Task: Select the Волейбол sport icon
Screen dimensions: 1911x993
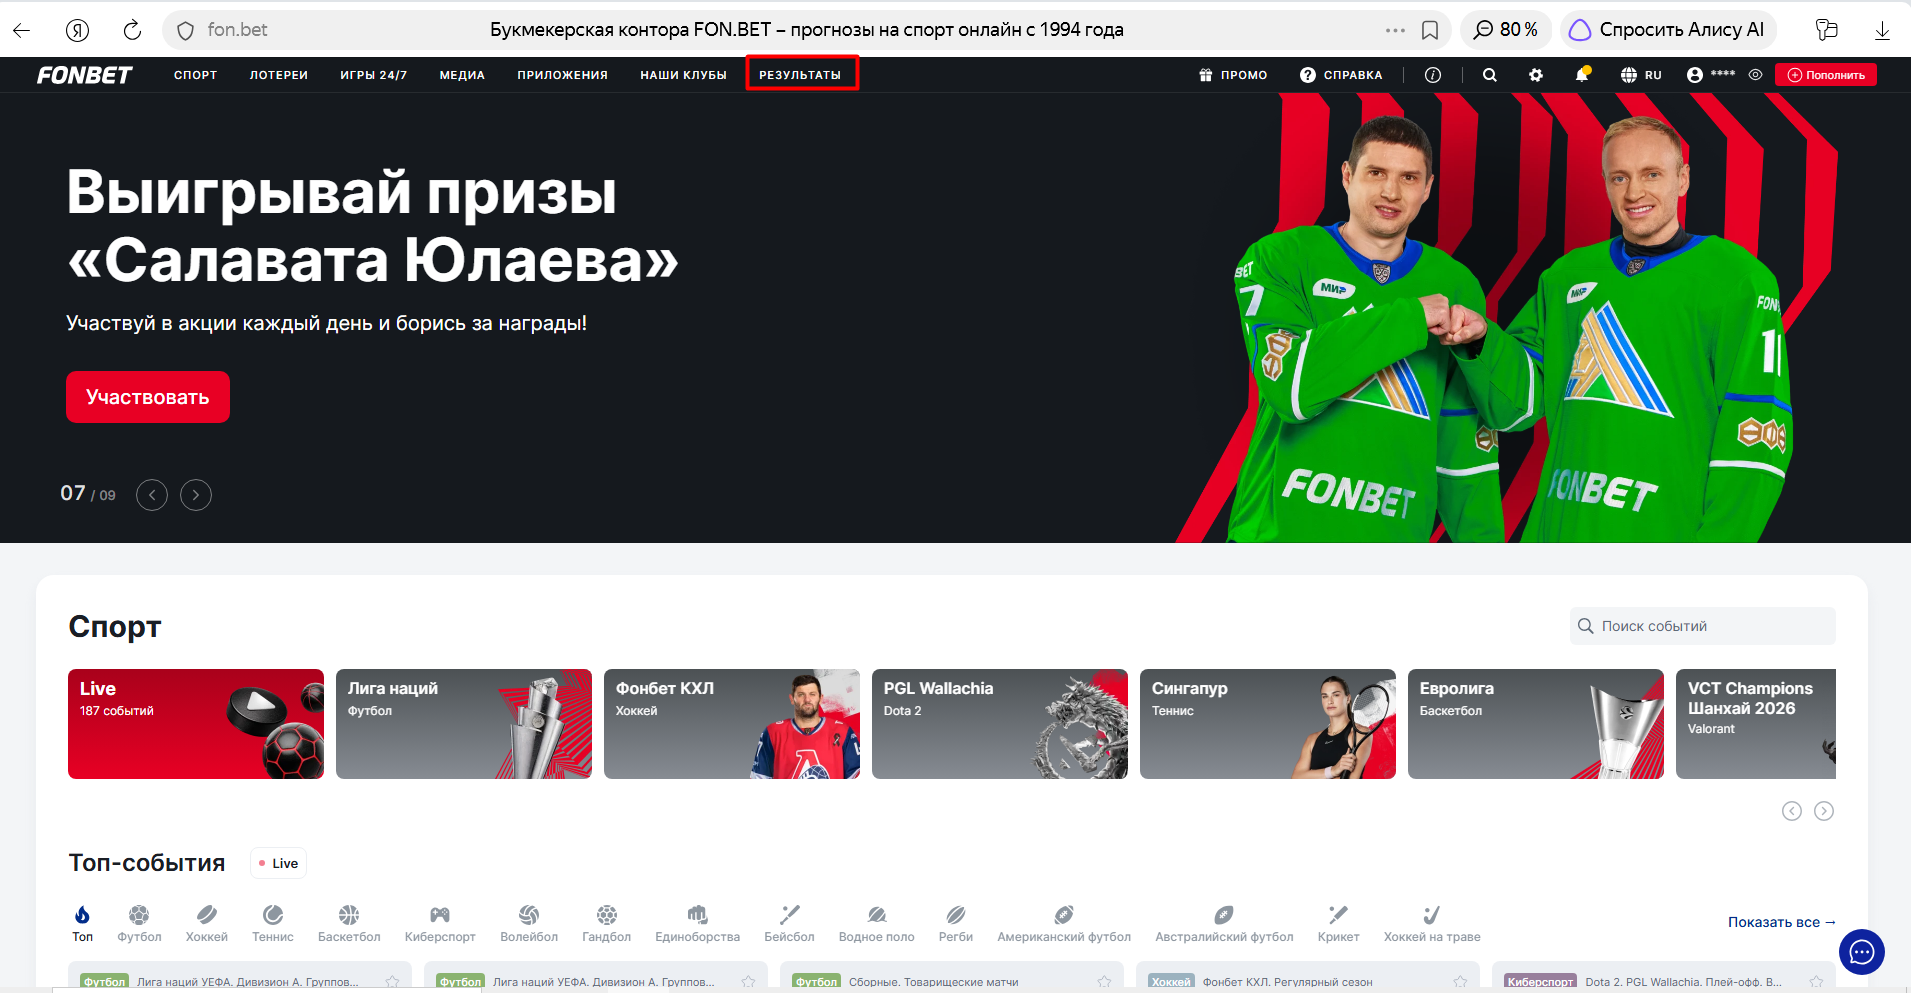Action: [x=529, y=923]
